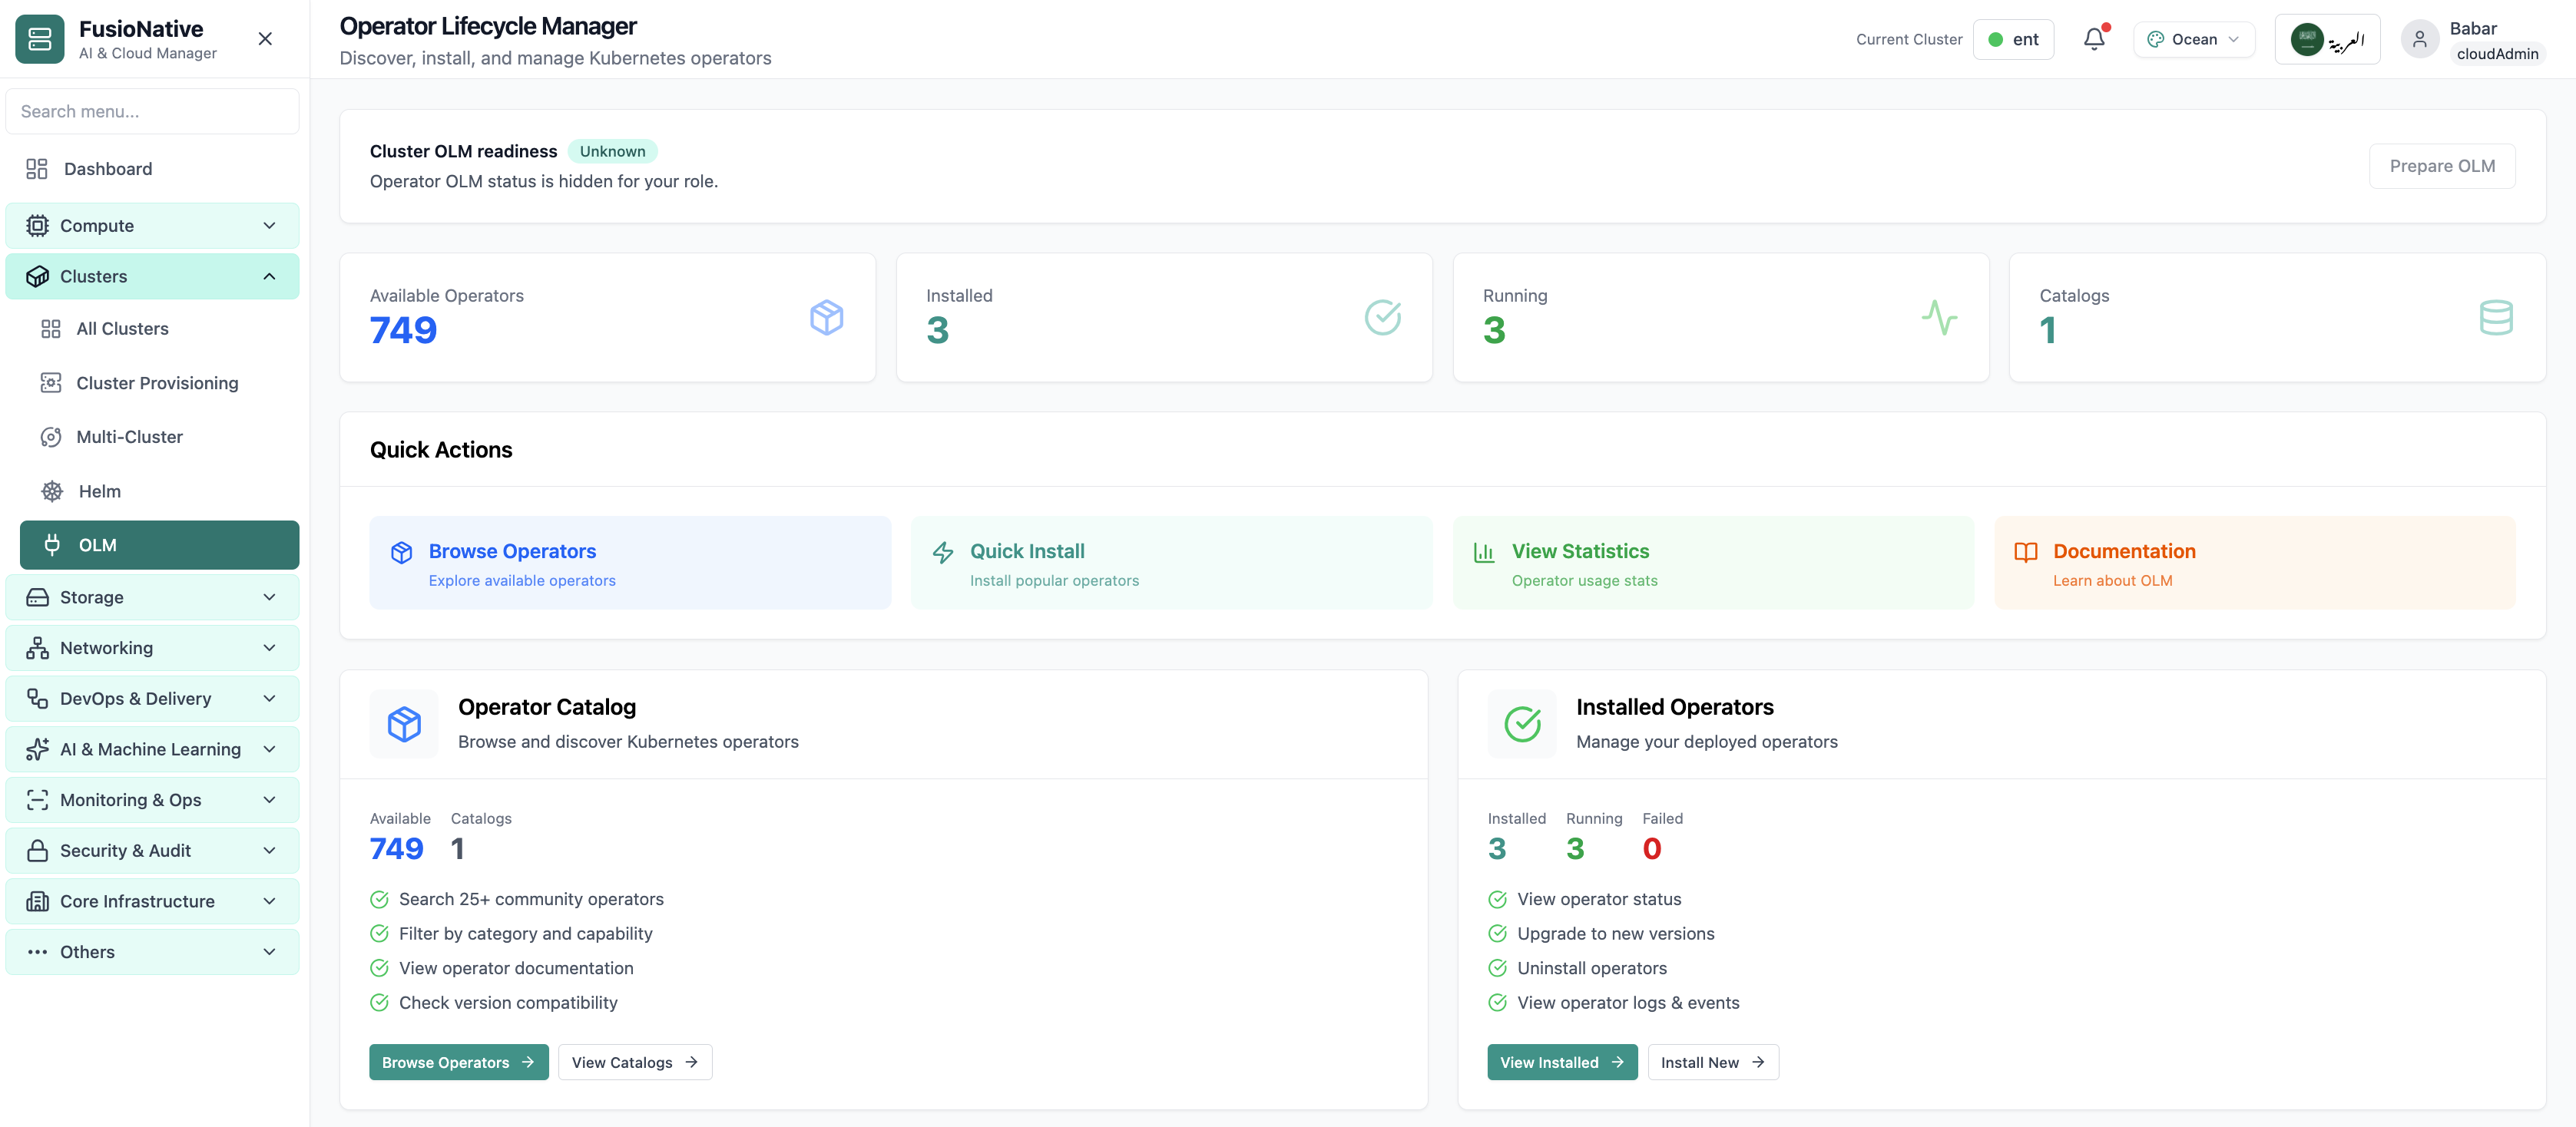The height and width of the screenshot is (1127, 2576).
Task: Expand the Compute section chevron
Action: [x=269, y=226]
